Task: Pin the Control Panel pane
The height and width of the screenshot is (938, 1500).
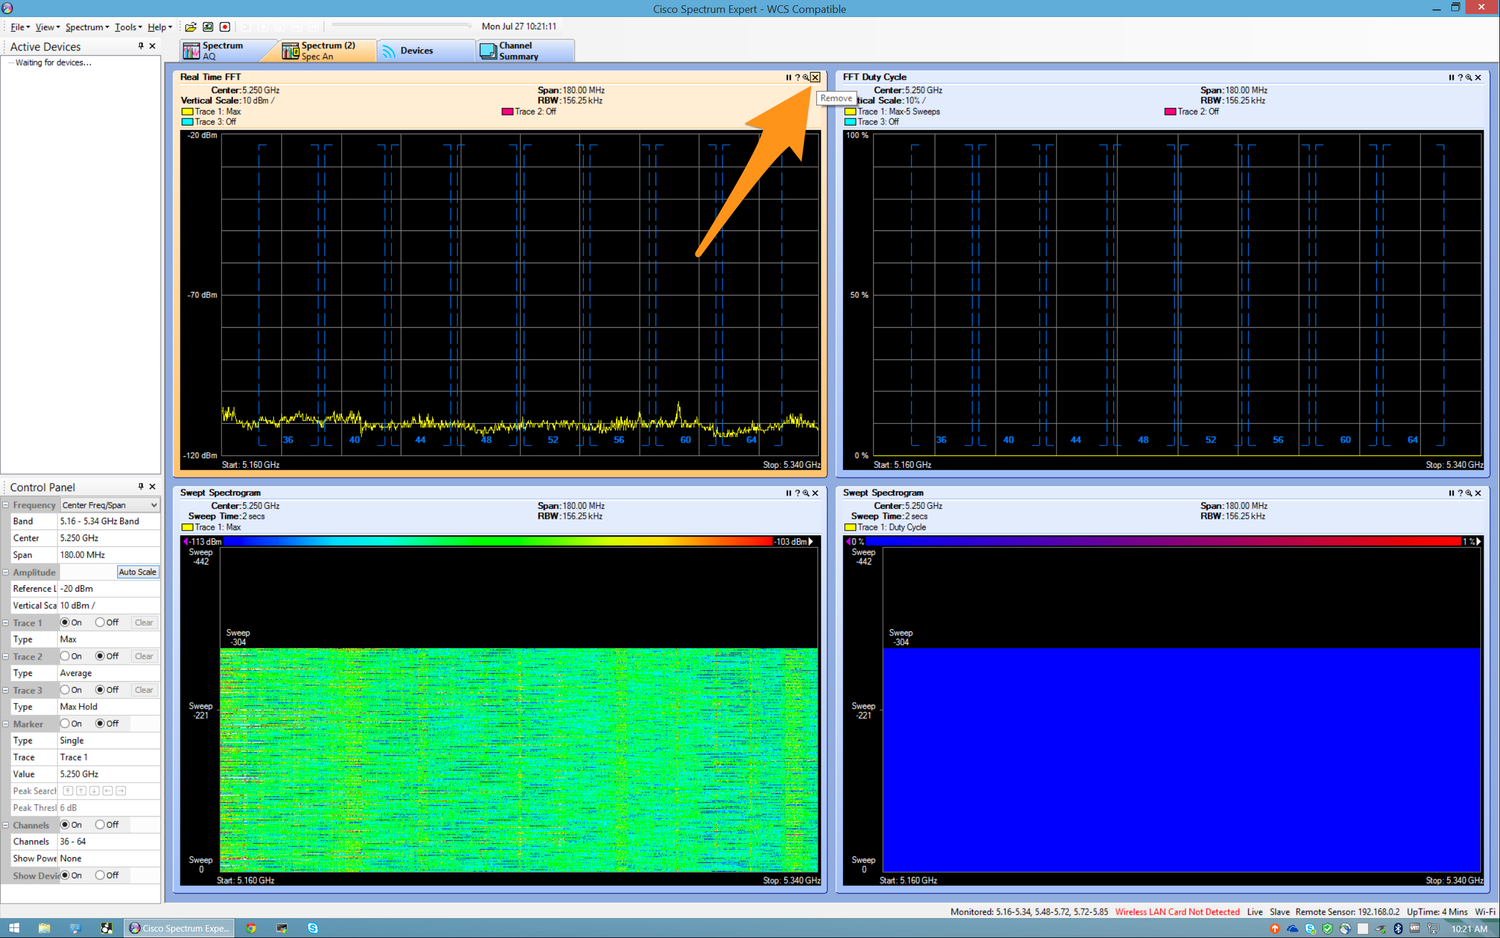Action: 141,487
